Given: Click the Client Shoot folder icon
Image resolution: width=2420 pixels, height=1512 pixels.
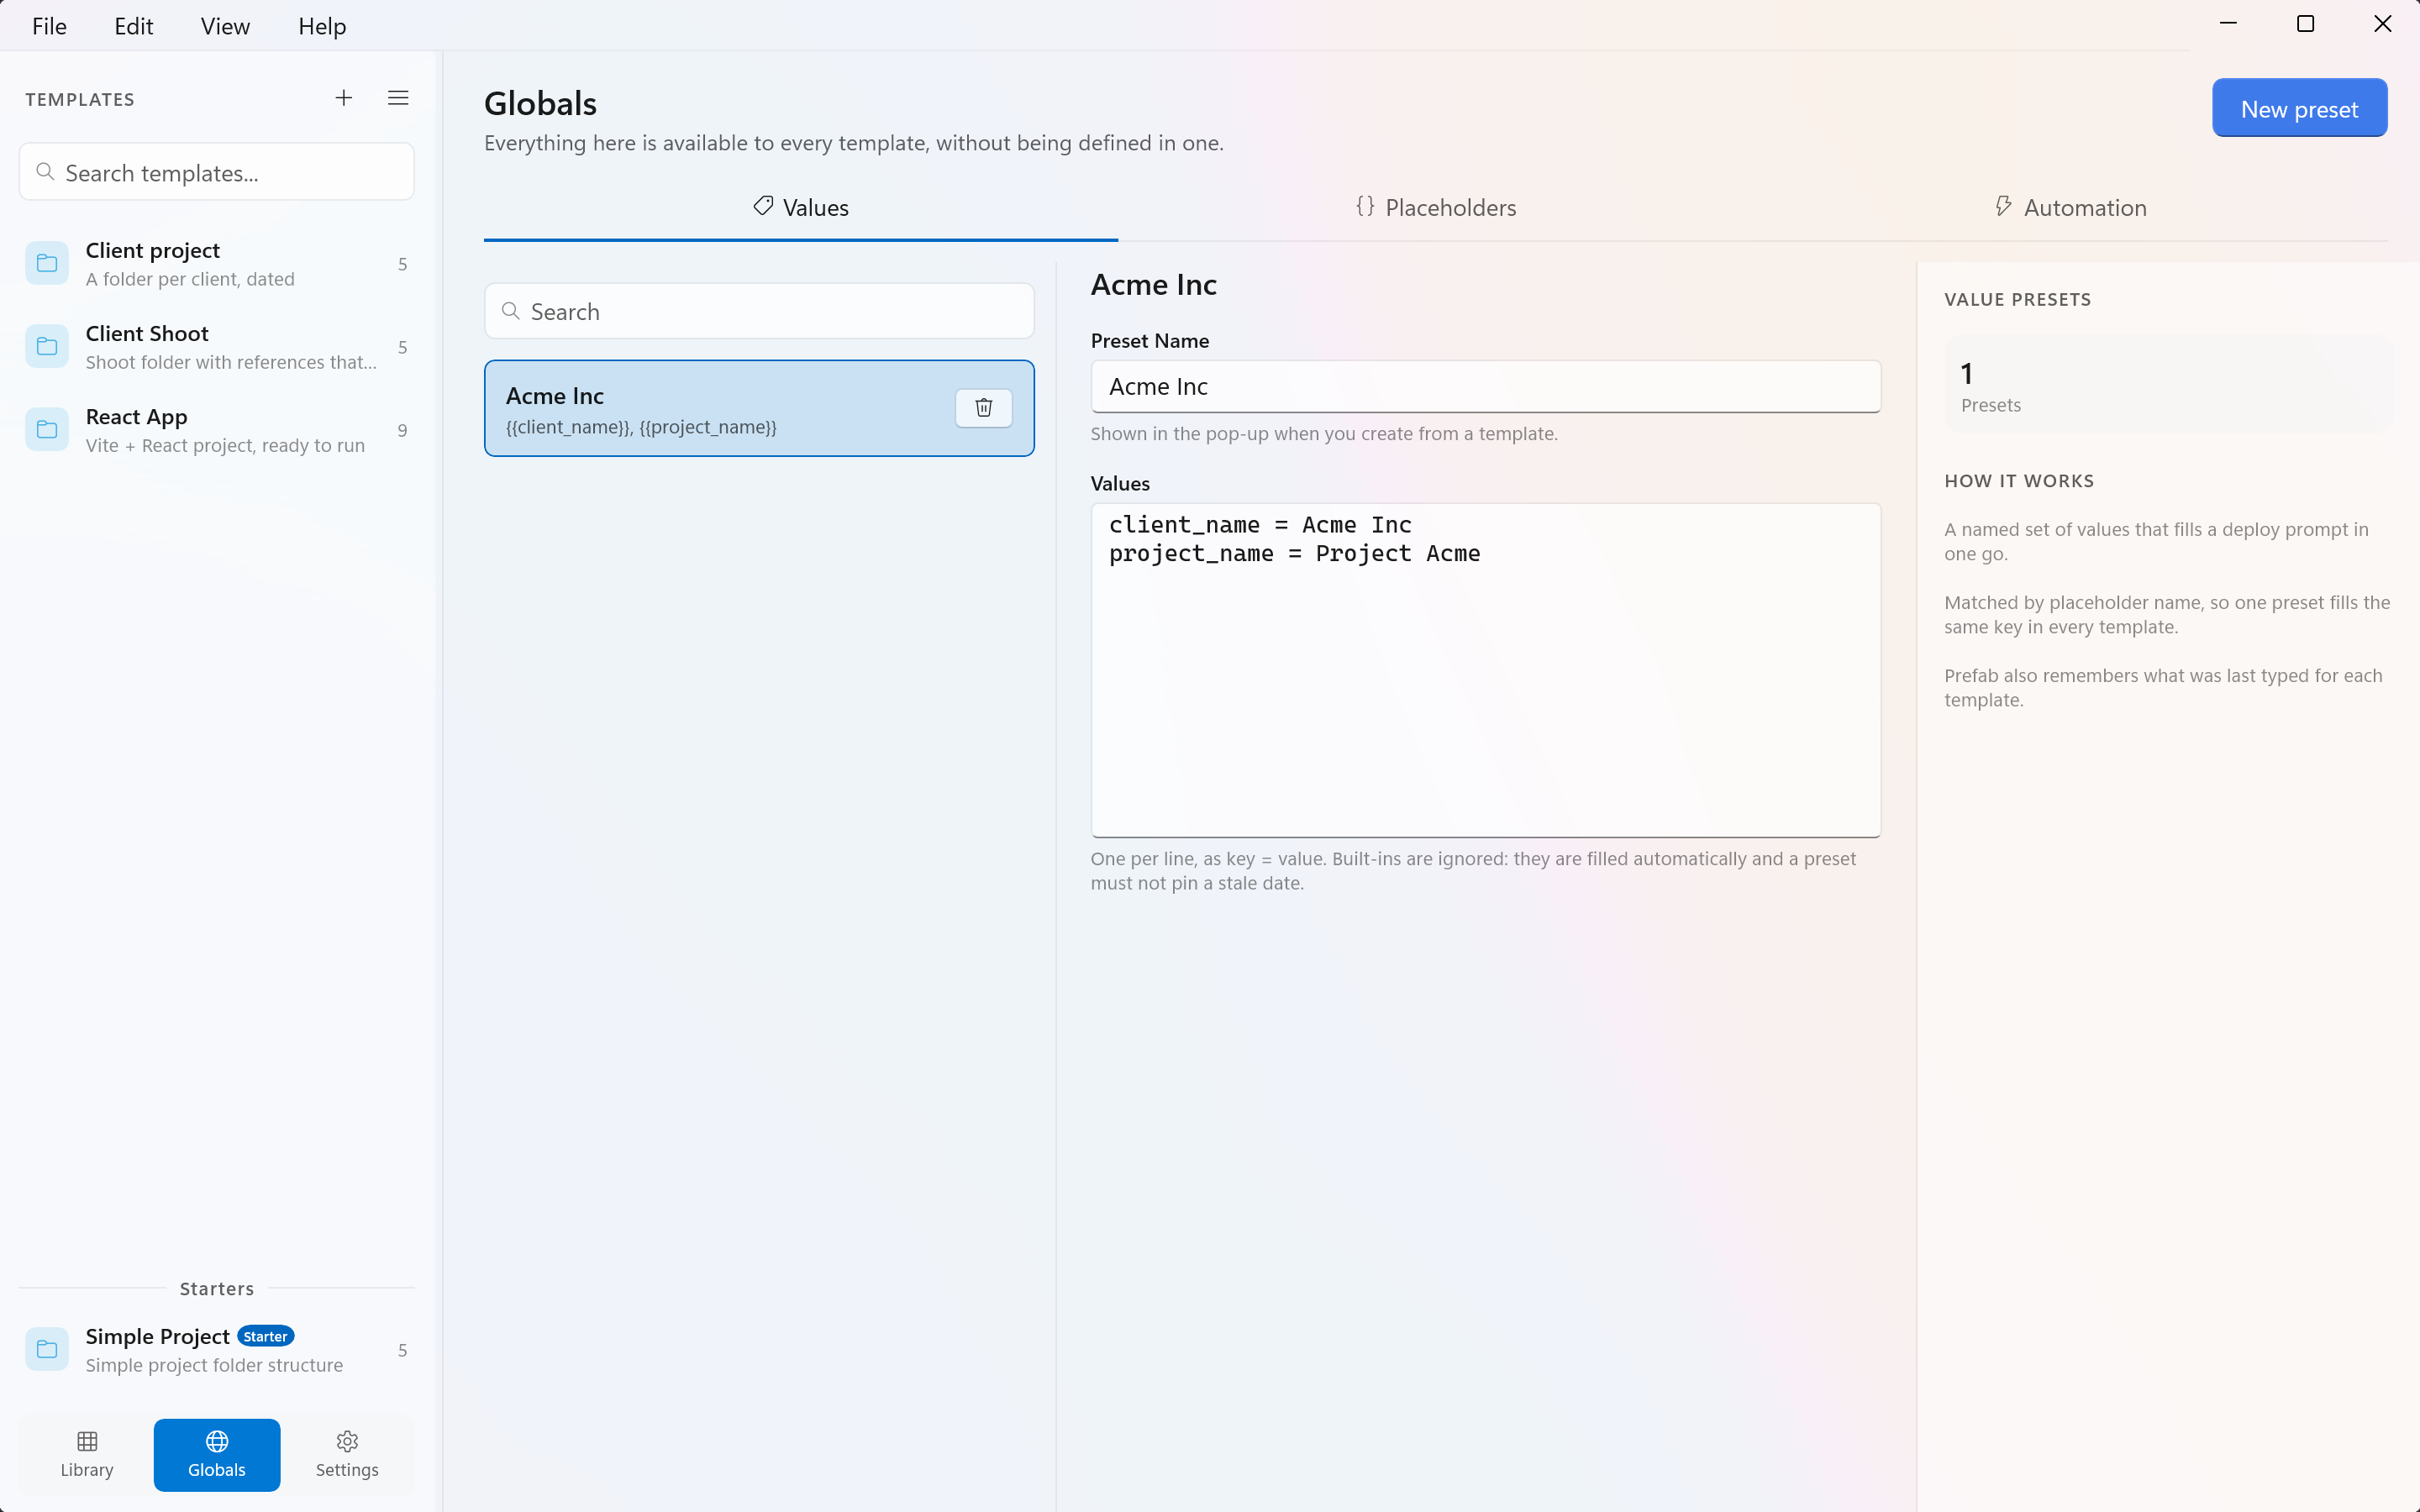Looking at the screenshot, I should [47, 346].
